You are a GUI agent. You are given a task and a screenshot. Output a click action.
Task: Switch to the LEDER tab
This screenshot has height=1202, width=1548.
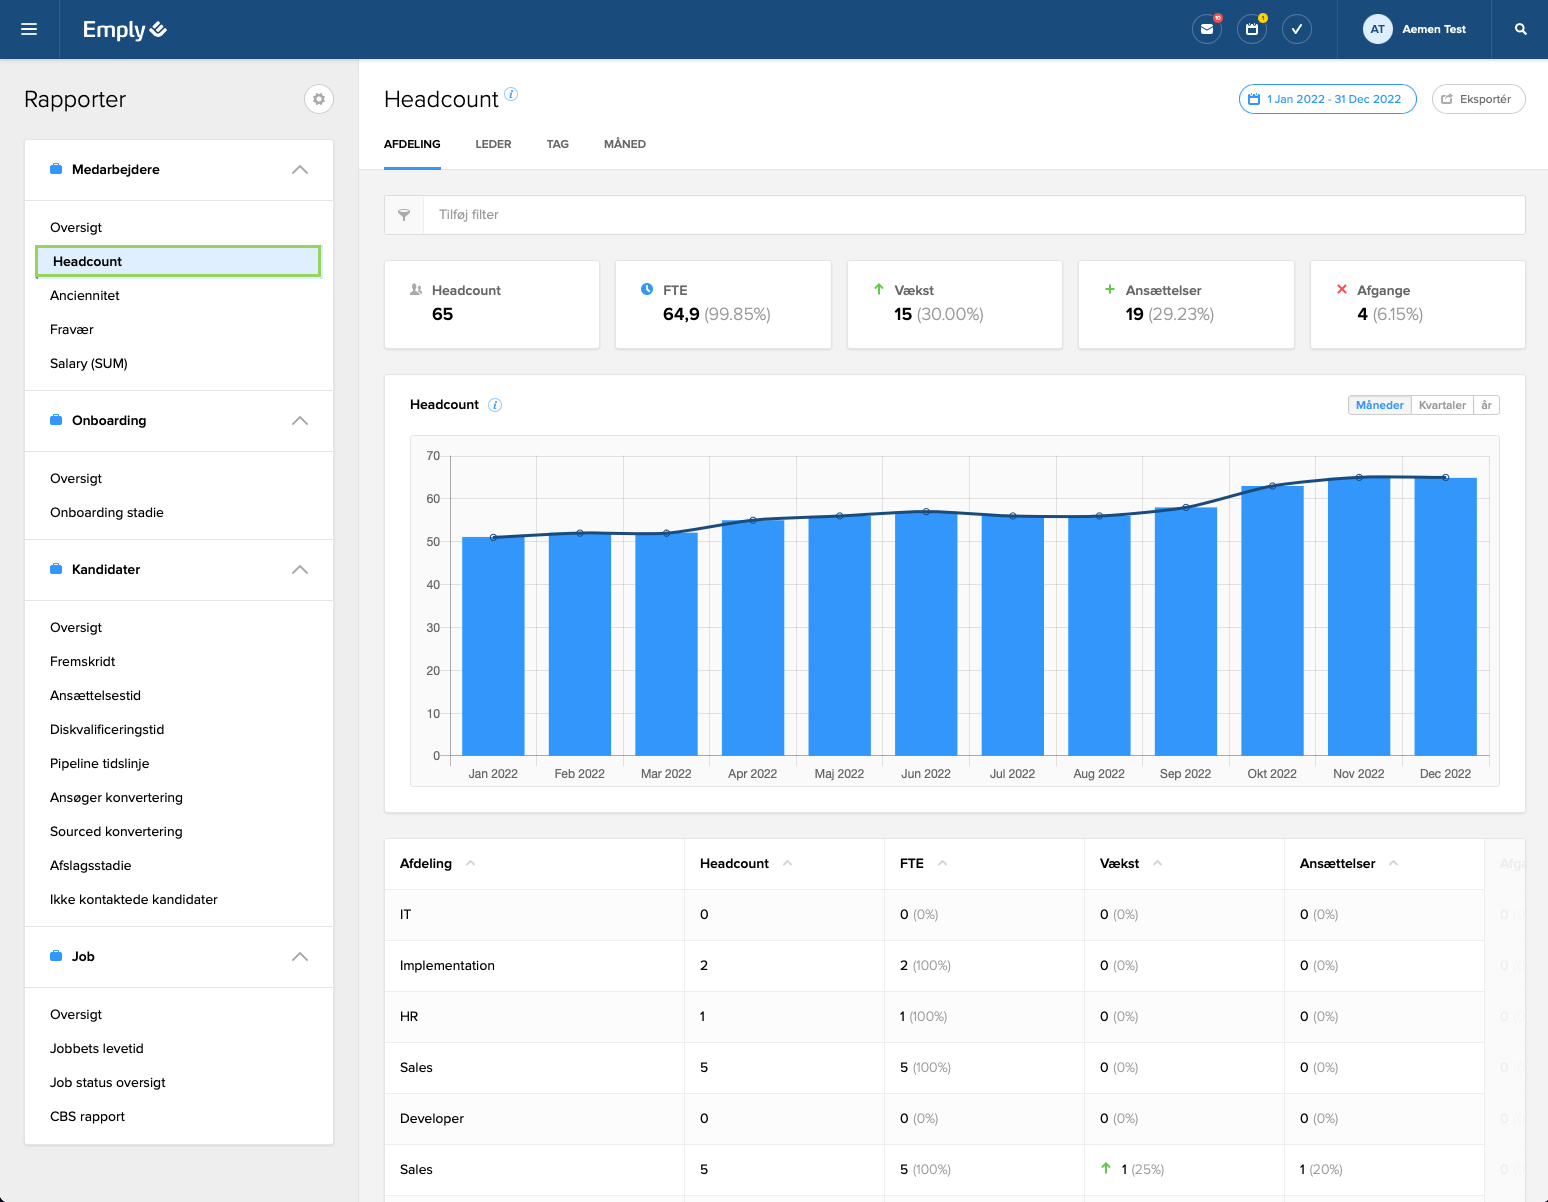(493, 144)
